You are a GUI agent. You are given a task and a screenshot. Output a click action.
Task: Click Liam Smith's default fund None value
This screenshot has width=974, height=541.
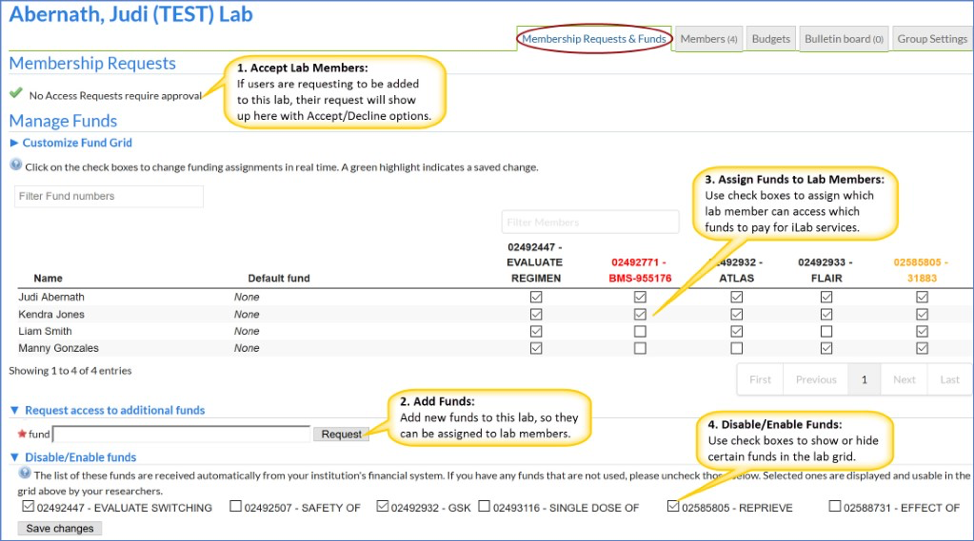point(247,332)
